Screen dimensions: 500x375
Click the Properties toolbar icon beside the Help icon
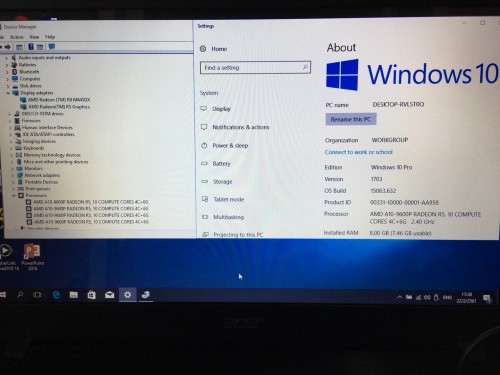click(40, 47)
